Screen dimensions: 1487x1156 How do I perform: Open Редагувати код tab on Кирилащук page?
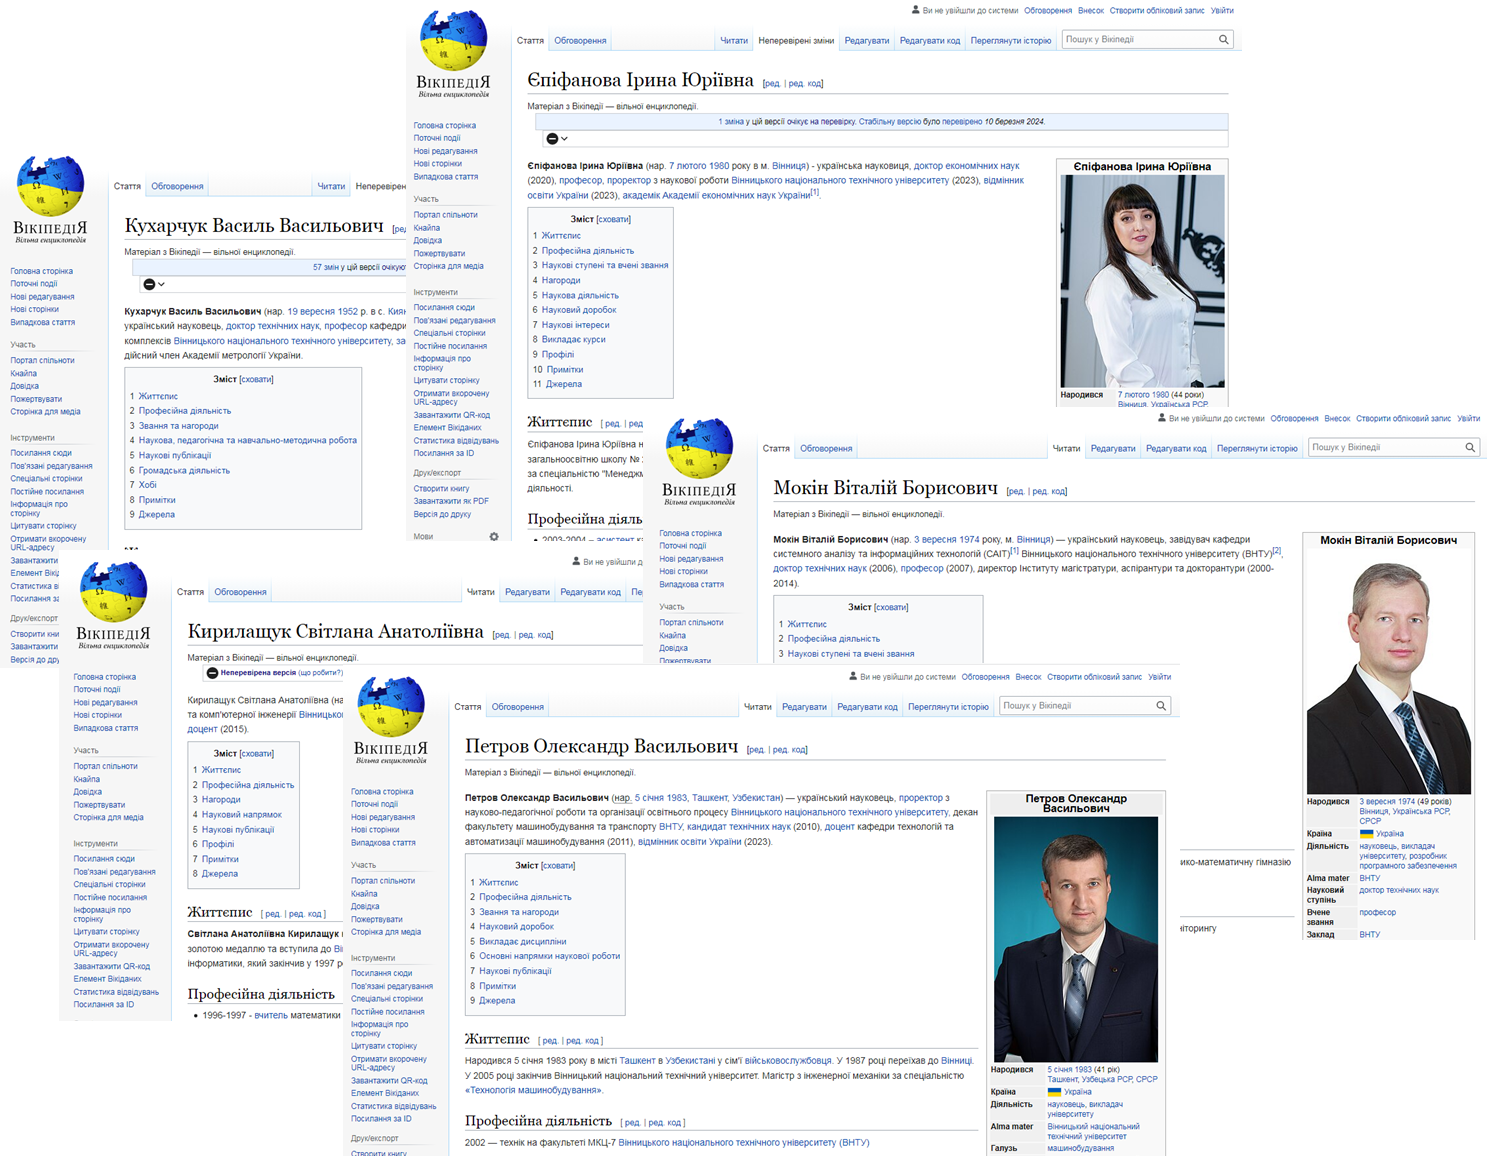[590, 592]
